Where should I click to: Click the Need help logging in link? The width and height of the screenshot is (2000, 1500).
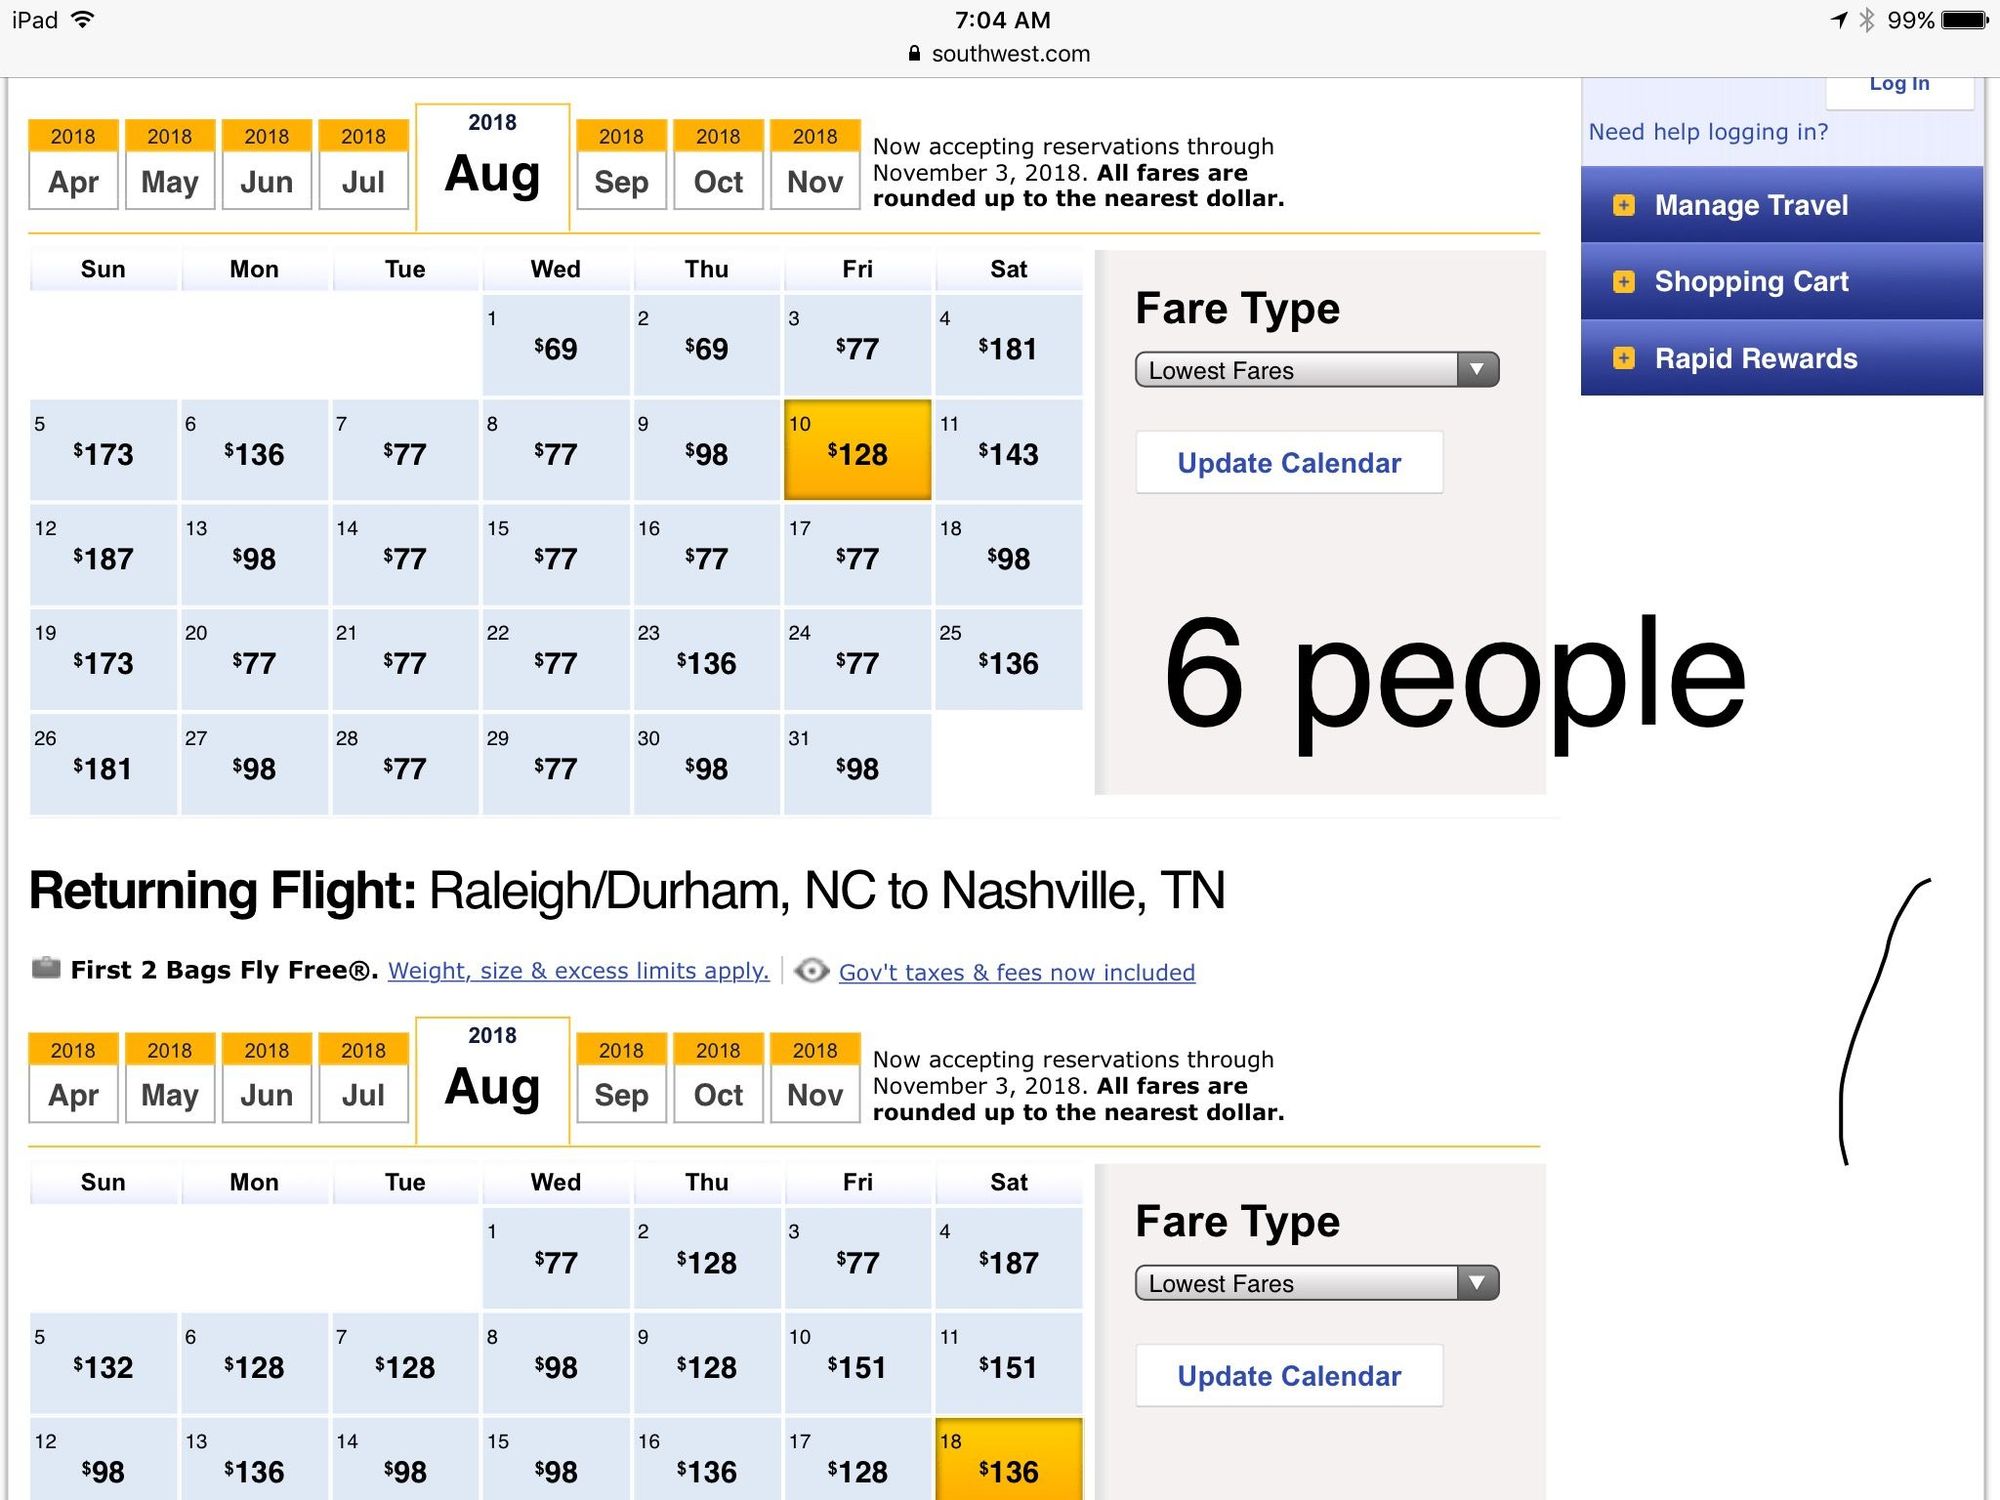(x=1708, y=132)
